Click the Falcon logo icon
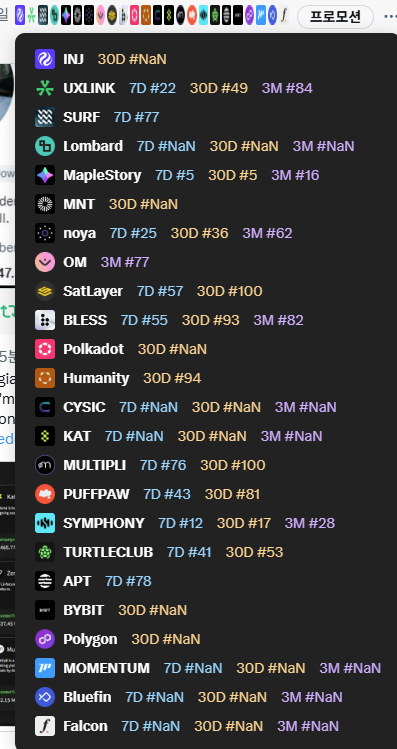This screenshot has height=749, width=397. [45, 726]
